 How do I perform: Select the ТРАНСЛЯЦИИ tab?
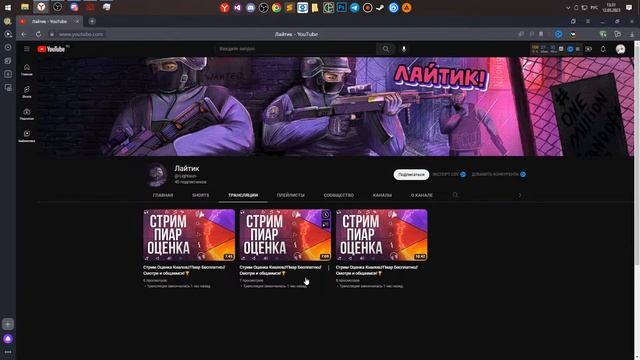click(243, 195)
